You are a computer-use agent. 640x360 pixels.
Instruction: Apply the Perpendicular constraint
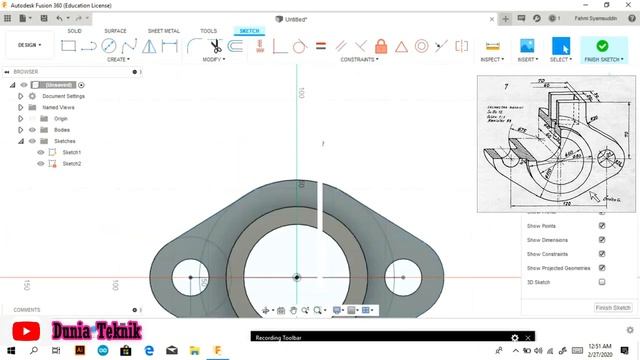[280, 46]
